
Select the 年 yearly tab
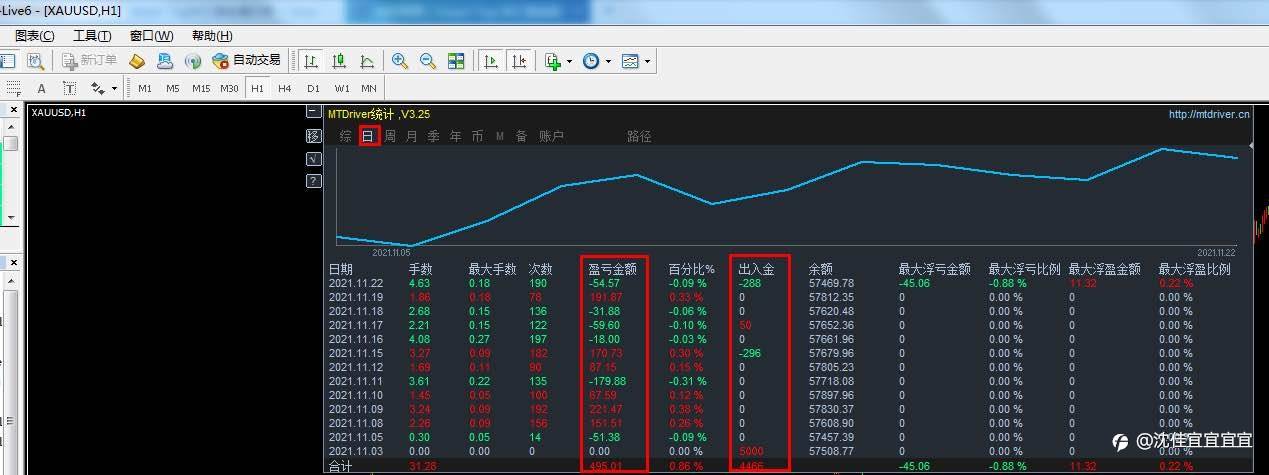pyautogui.click(x=456, y=136)
